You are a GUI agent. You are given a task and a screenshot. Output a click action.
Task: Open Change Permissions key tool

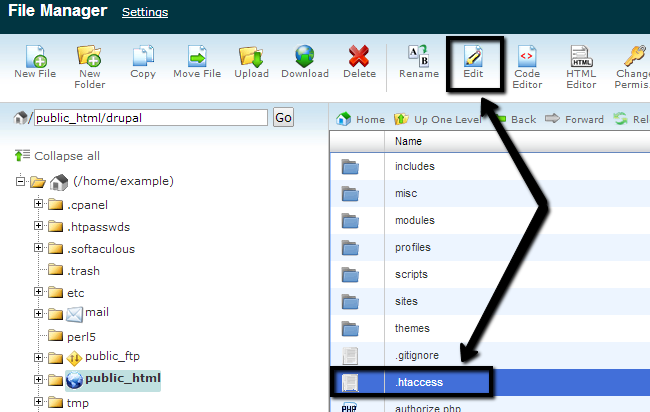point(632,67)
